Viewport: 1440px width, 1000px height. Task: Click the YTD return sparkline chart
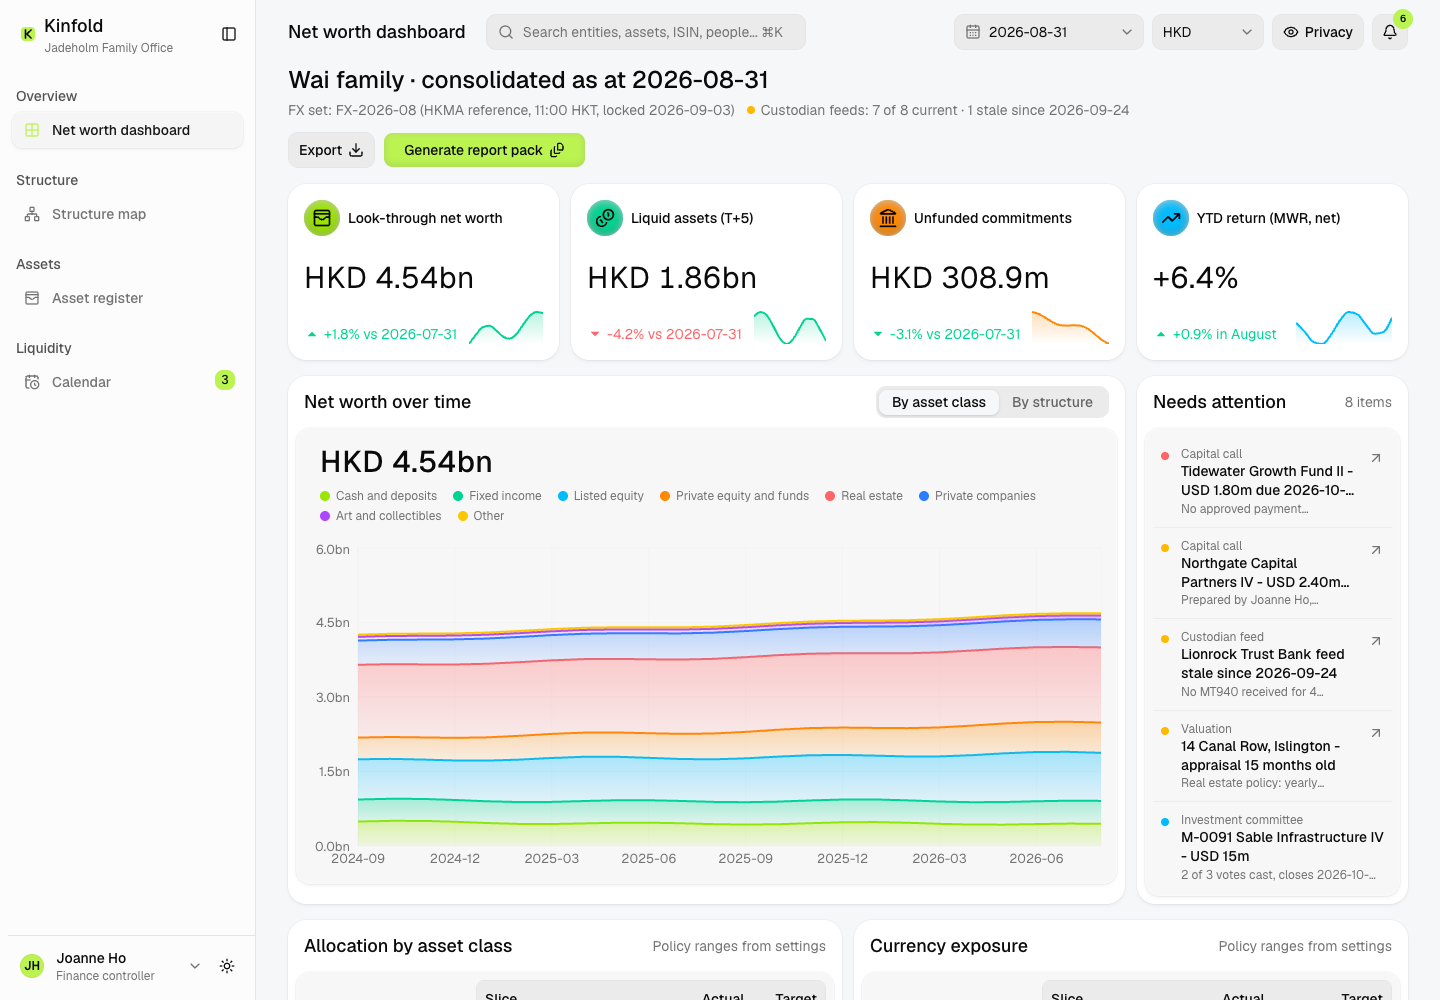click(1344, 327)
